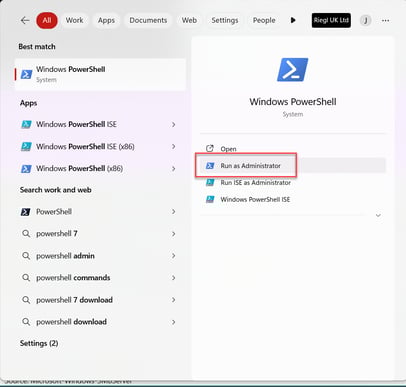The image size is (406, 387).
Task: Select the powershell admin search suggestion
Action: click(100, 256)
